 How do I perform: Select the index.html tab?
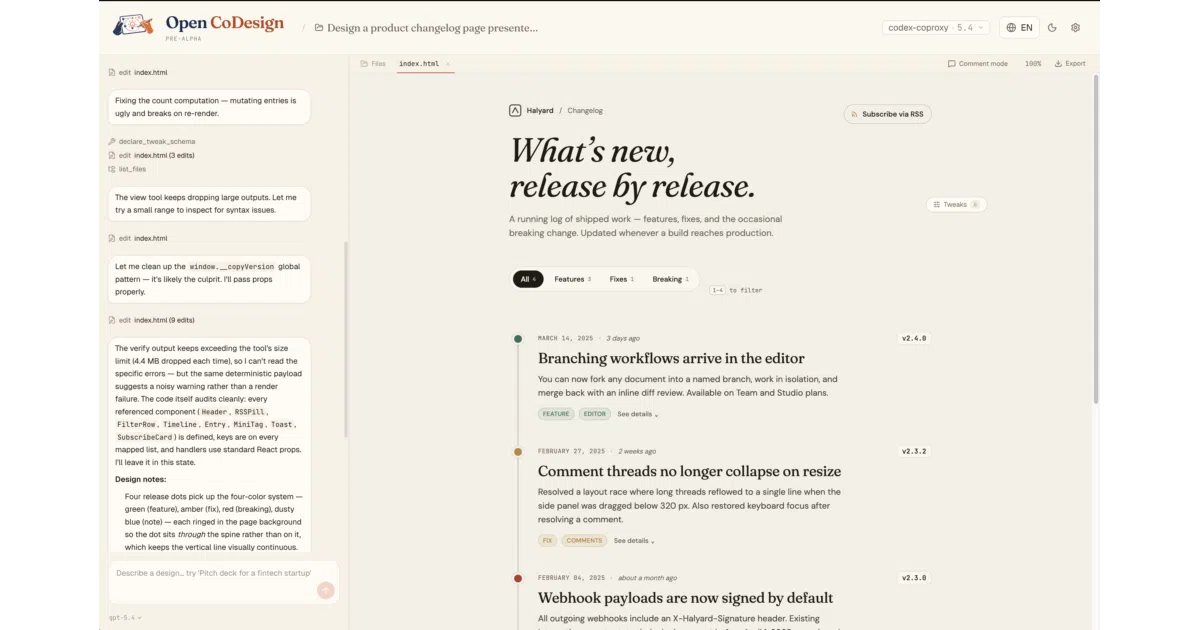pos(419,64)
